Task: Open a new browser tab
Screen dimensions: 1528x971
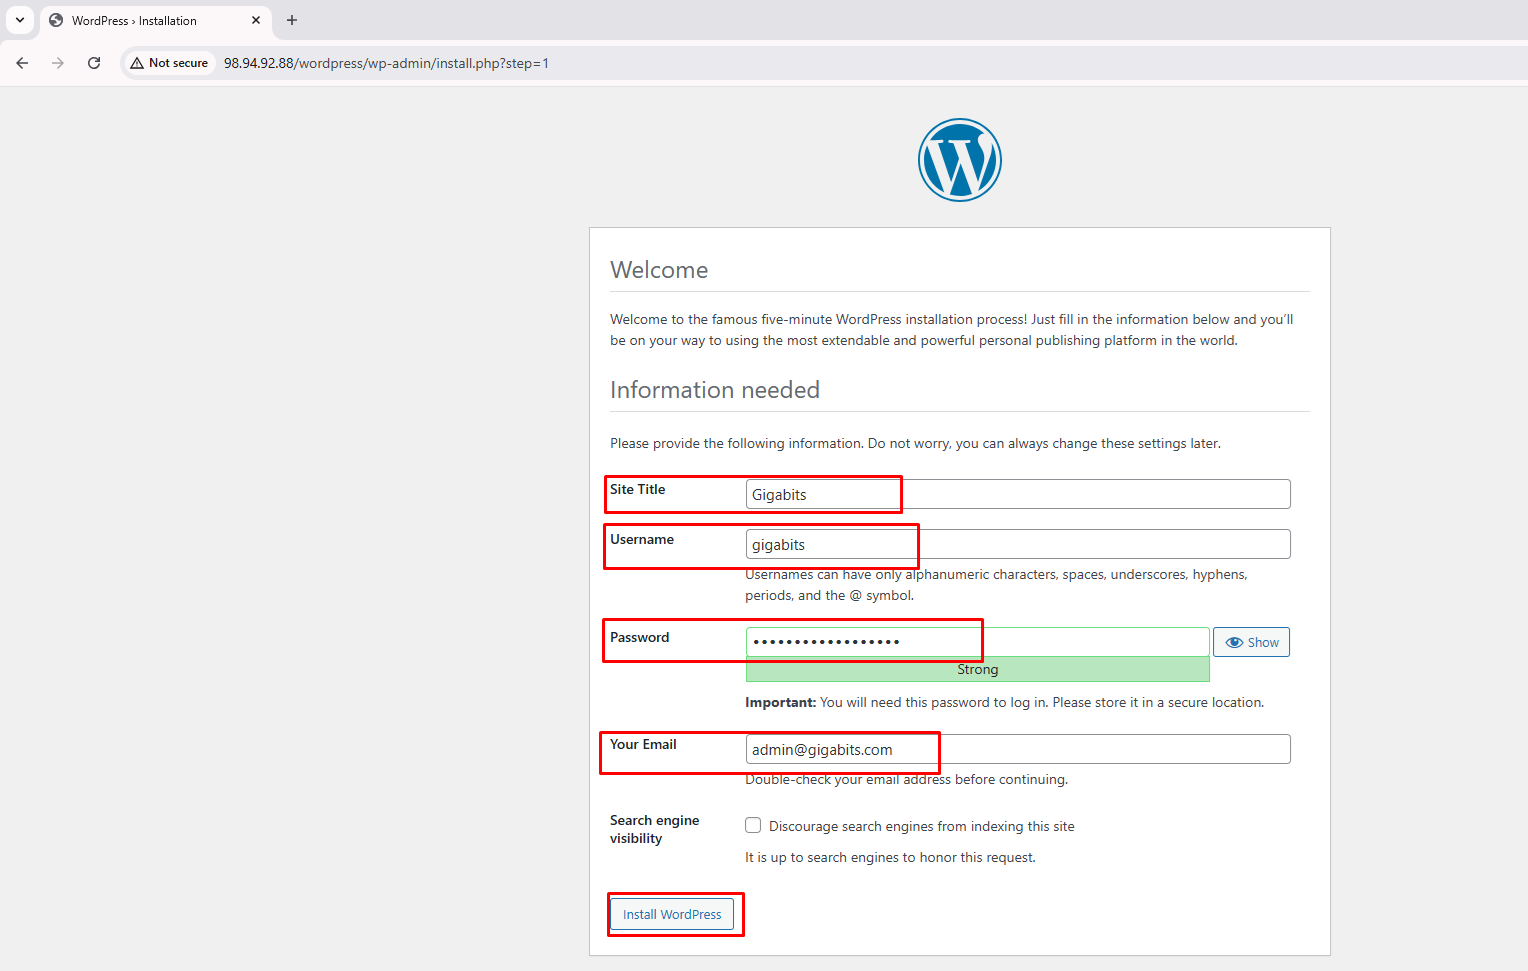Action: tap(292, 20)
